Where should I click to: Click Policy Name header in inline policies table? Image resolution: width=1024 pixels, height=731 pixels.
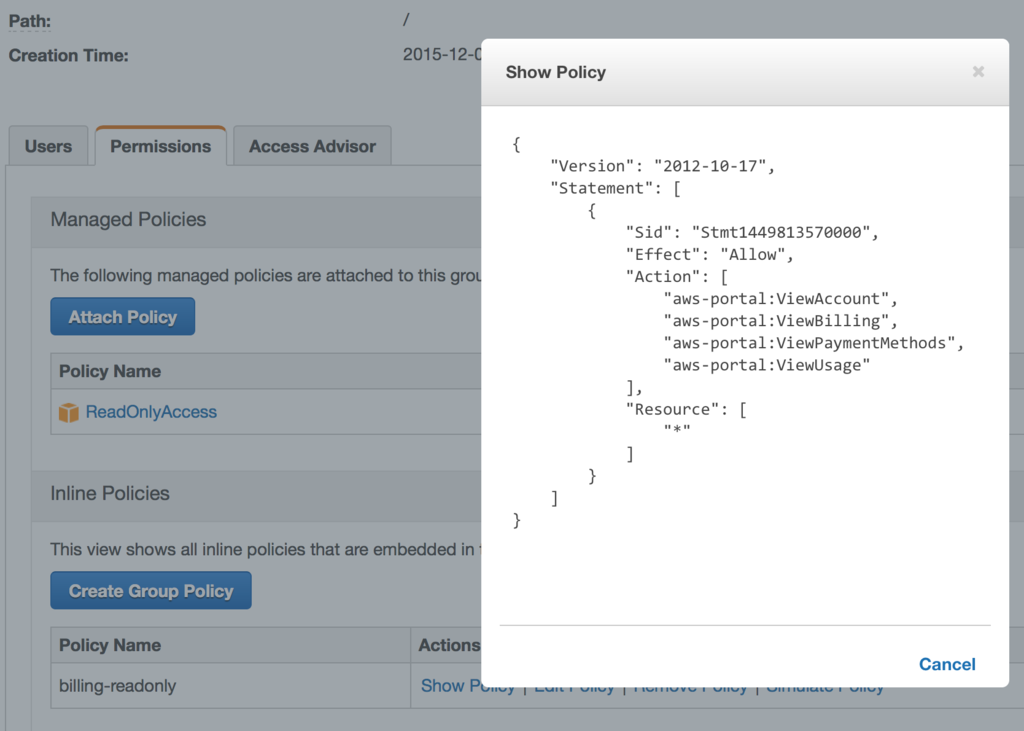110,645
